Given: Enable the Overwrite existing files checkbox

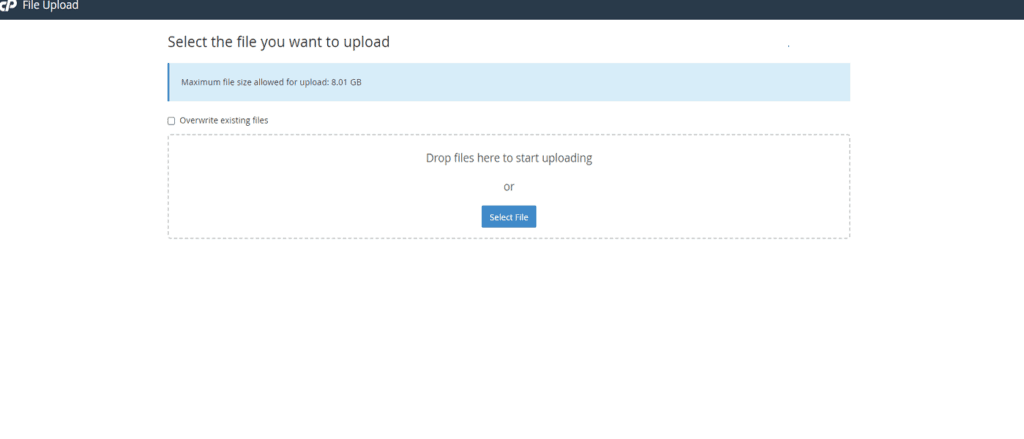Looking at the screenshot, I should tap(171, 121).
